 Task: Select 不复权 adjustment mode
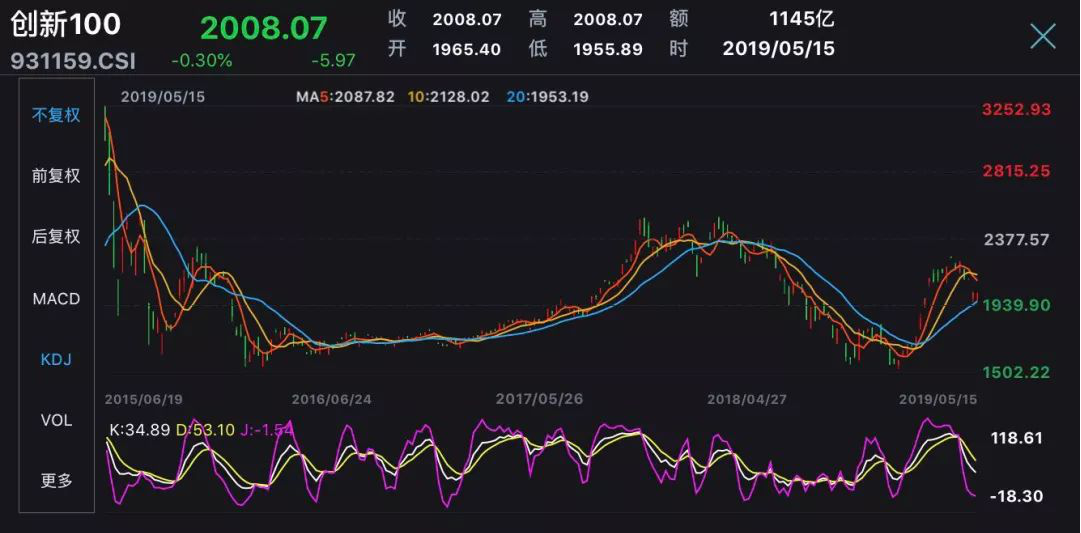tap(56, 115)
